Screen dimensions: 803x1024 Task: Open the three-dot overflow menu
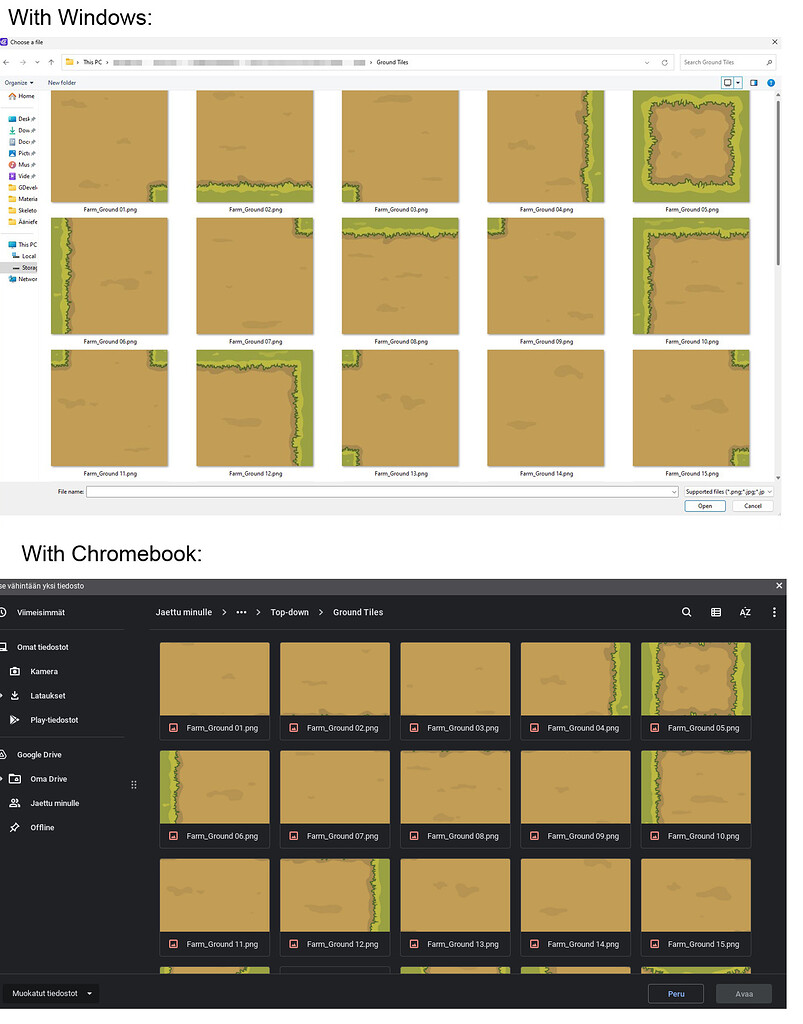click(x=774, y=611)
